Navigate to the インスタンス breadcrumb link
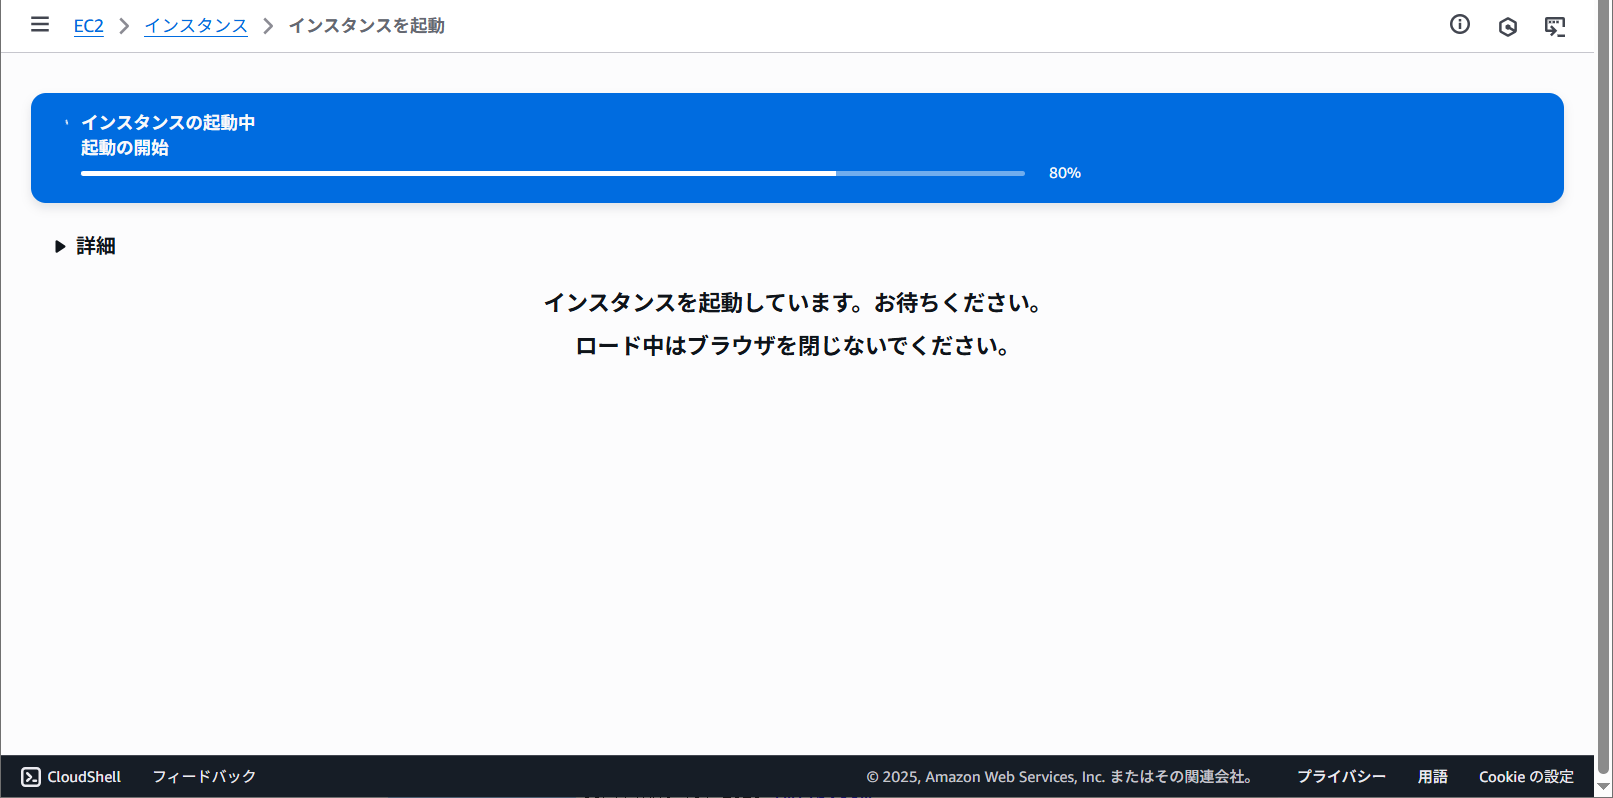The height and width of the screenshot is (798, 1613). [196, 26]
